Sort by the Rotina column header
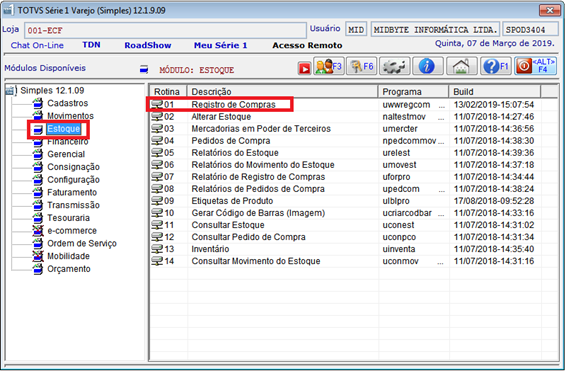 tap(168, 92)
